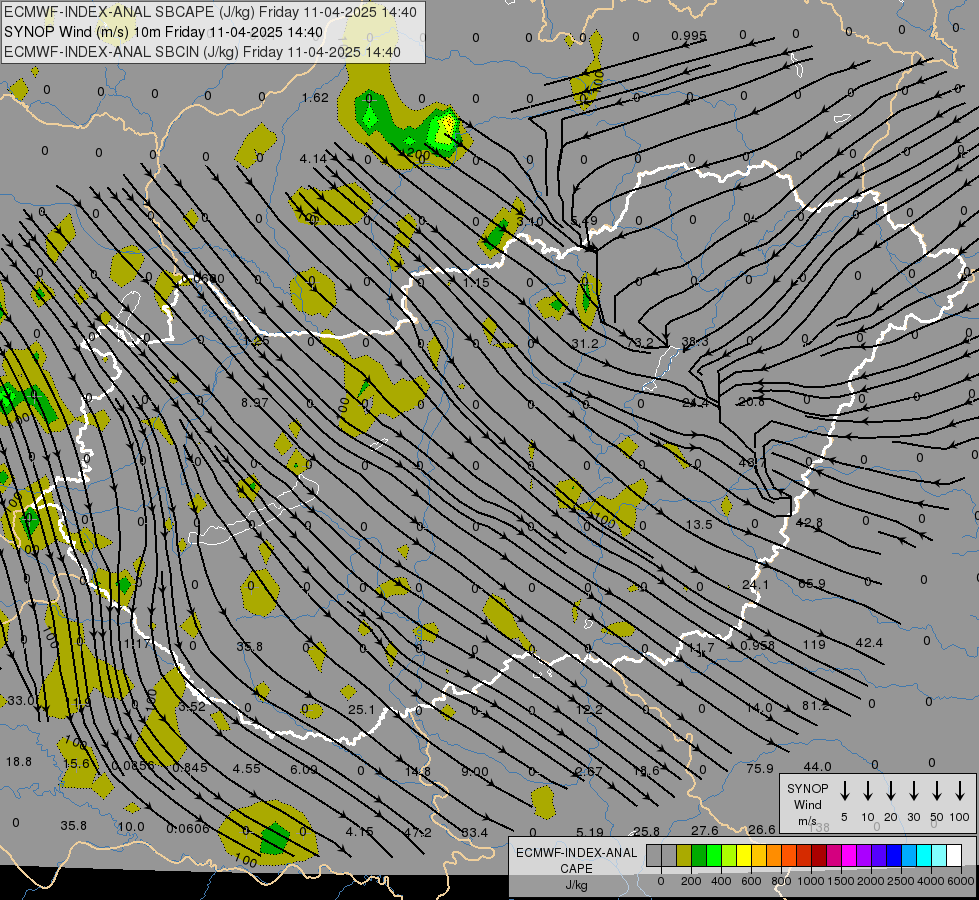Click the map value '42.8'
Image resolution: width=979 pixels, height=900 pixels.
click(x=809, y=523)
